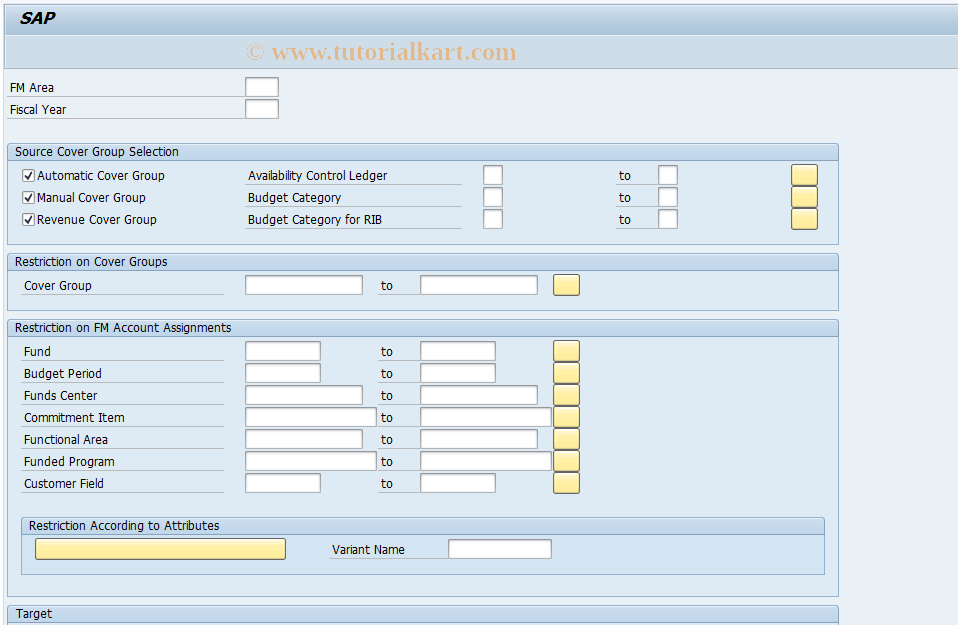
Task: Click Functional Area to field
Action: pos(479,439)
